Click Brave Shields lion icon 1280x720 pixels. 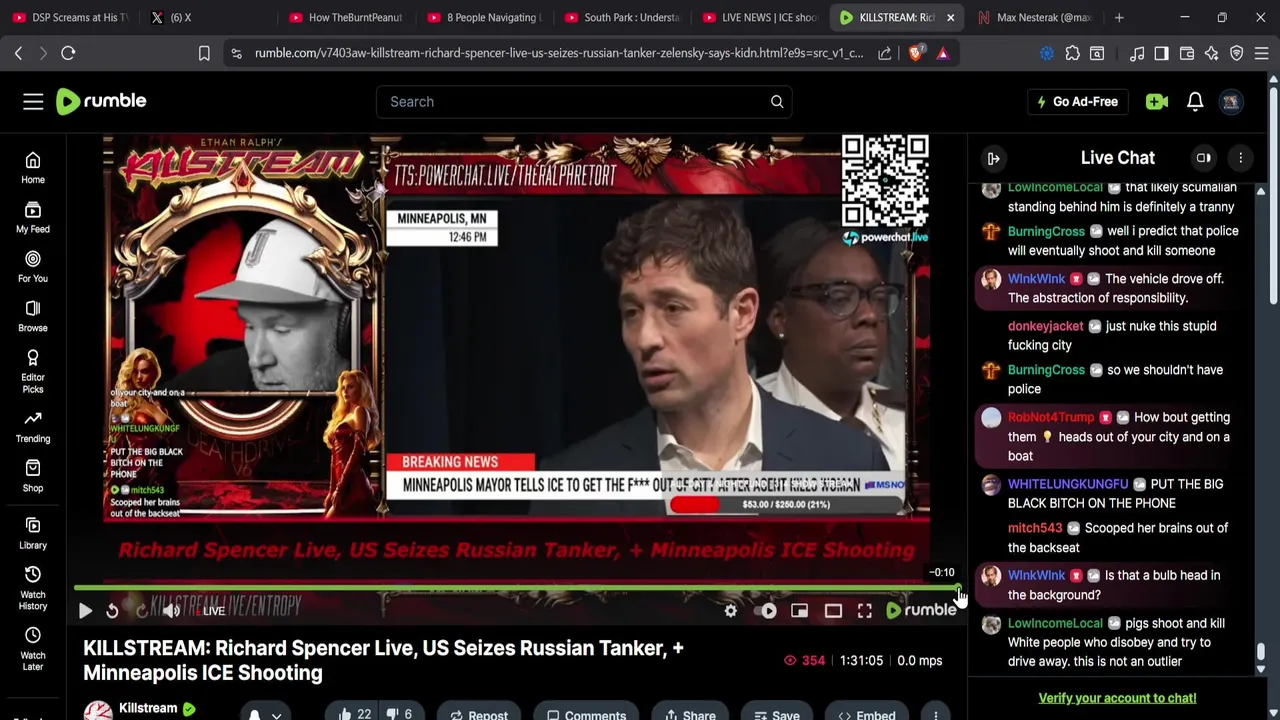pos(915,53)
